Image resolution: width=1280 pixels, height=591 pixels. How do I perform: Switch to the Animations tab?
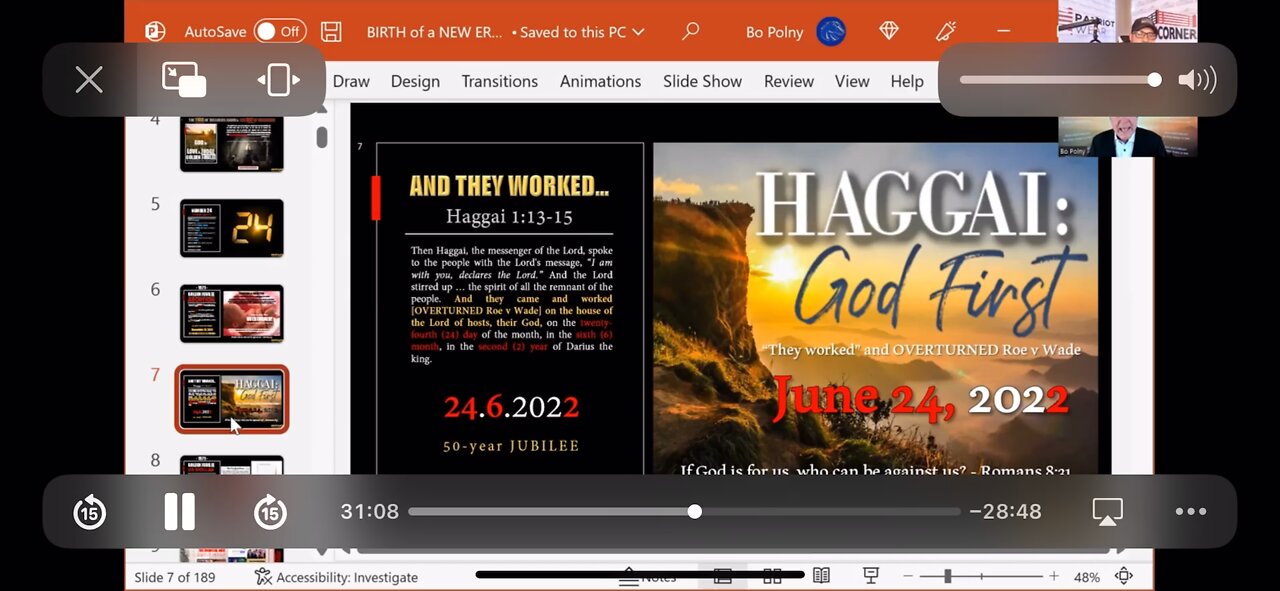(x=600, y=81)
